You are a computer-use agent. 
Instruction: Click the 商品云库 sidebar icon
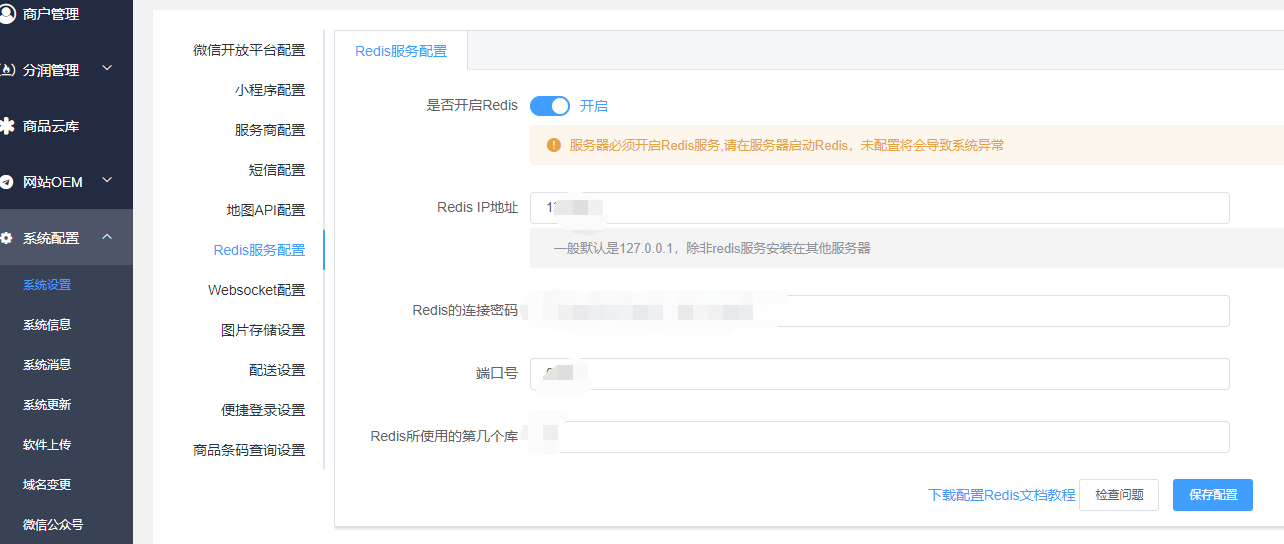point(7,126)
